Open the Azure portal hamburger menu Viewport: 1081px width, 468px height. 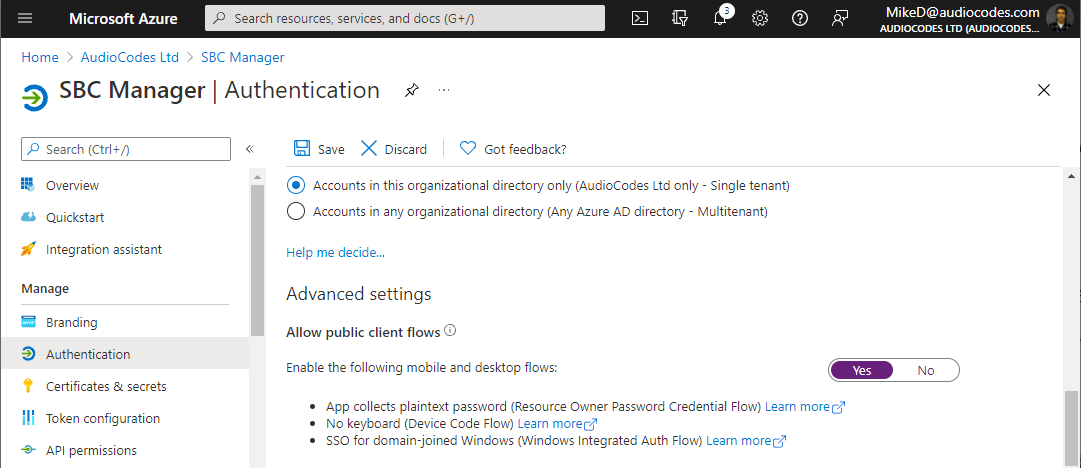[26, 18]
